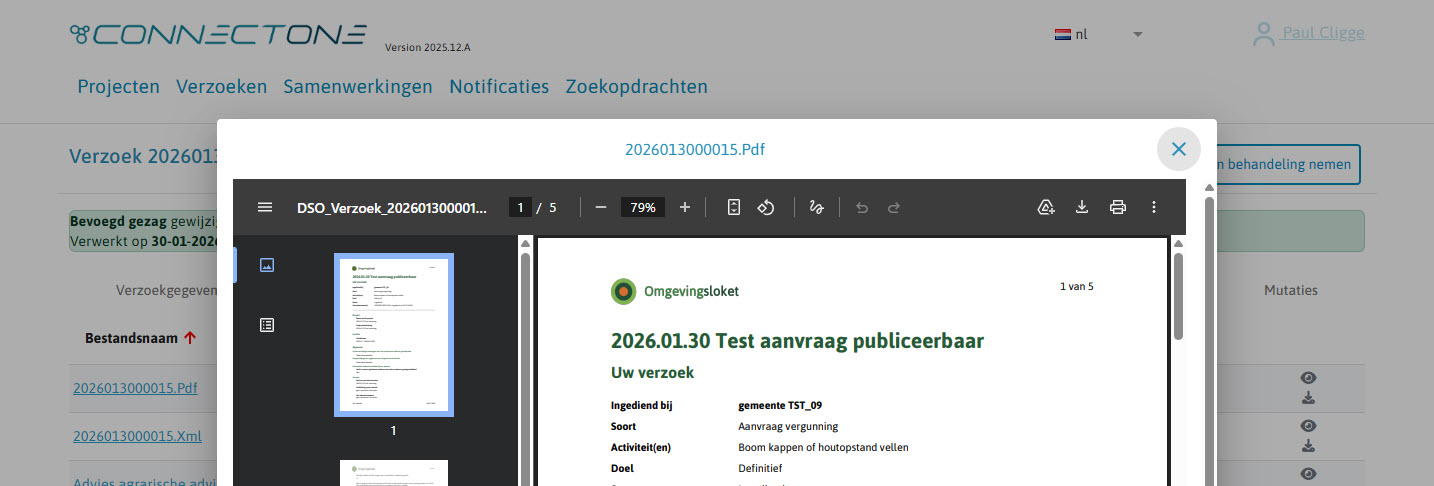Download 2026013000015.Xml via row download icon
This screenshot has width=1434, height=486.
click(x=1308, y=446)
